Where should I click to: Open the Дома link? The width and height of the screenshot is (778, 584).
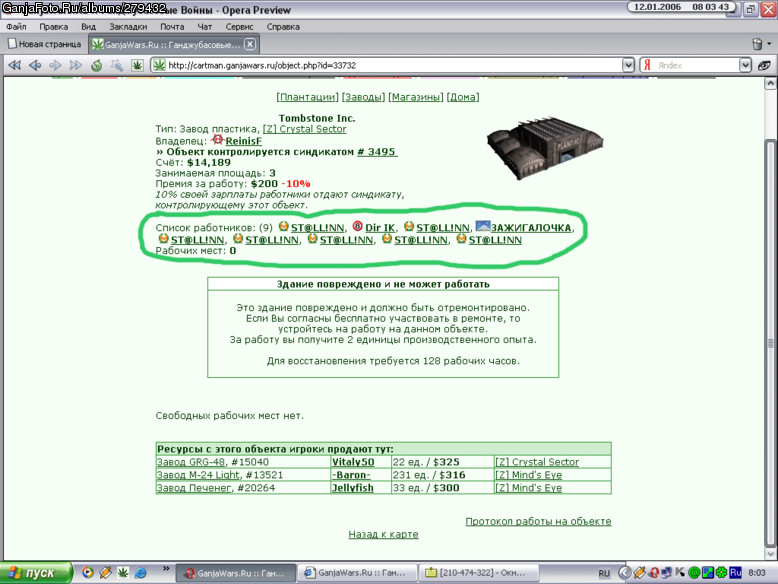click(x=463, y=97)
